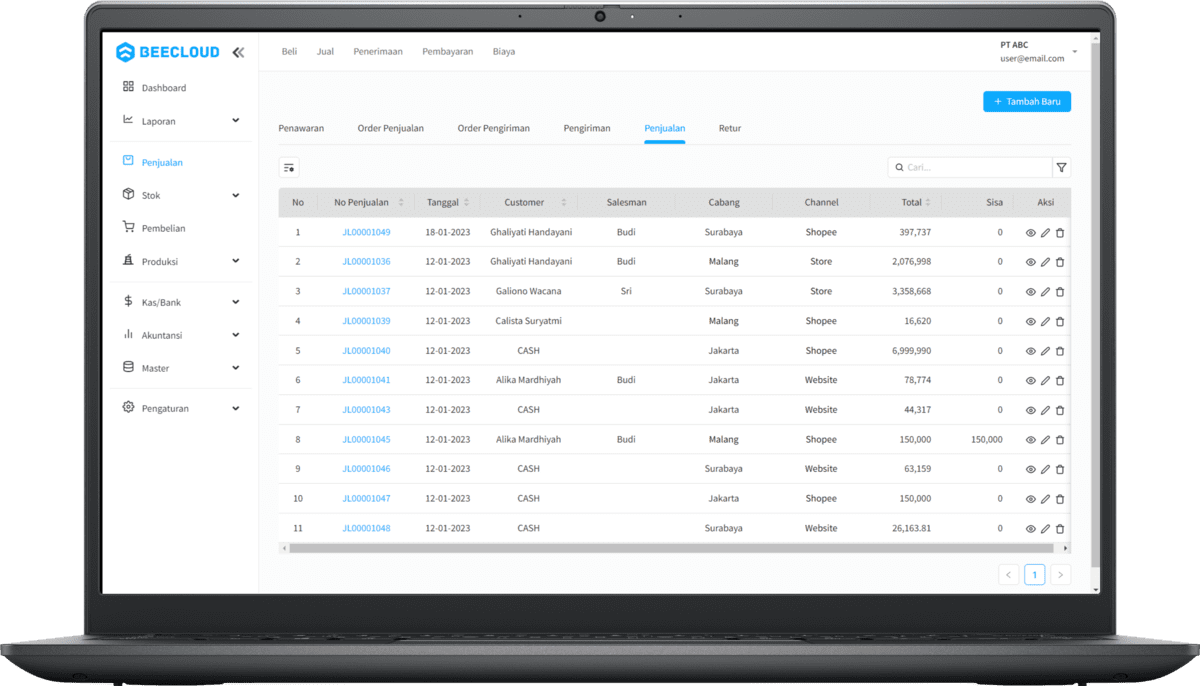
Task: Edit sale JL00001048 with pencil icon
Action: [1045, 529]
